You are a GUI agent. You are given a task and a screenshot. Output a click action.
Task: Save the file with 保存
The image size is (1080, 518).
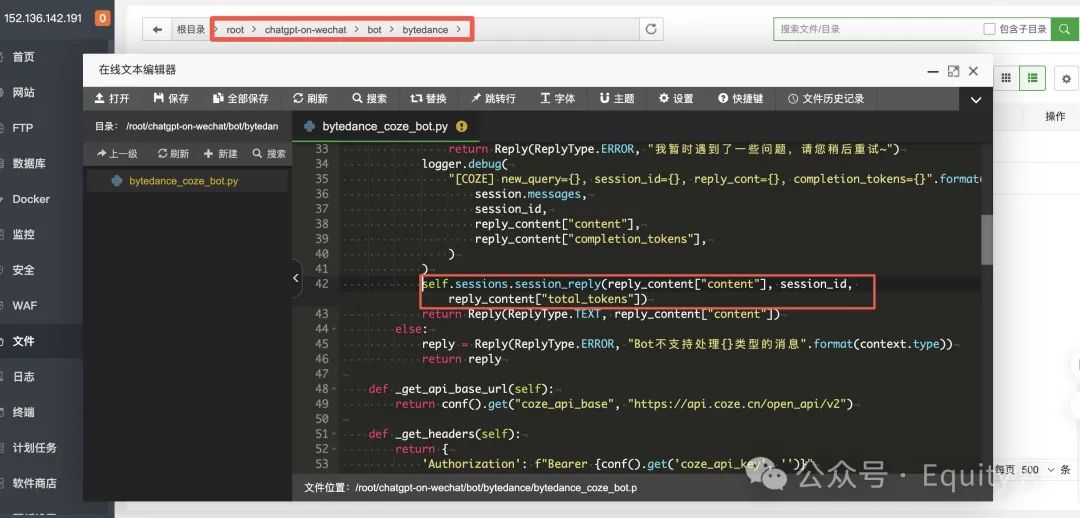(x=171, y=99)
